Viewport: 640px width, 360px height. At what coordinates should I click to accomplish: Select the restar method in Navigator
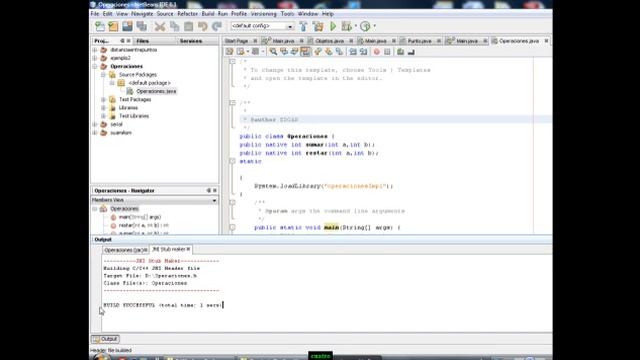click(143, 225)
